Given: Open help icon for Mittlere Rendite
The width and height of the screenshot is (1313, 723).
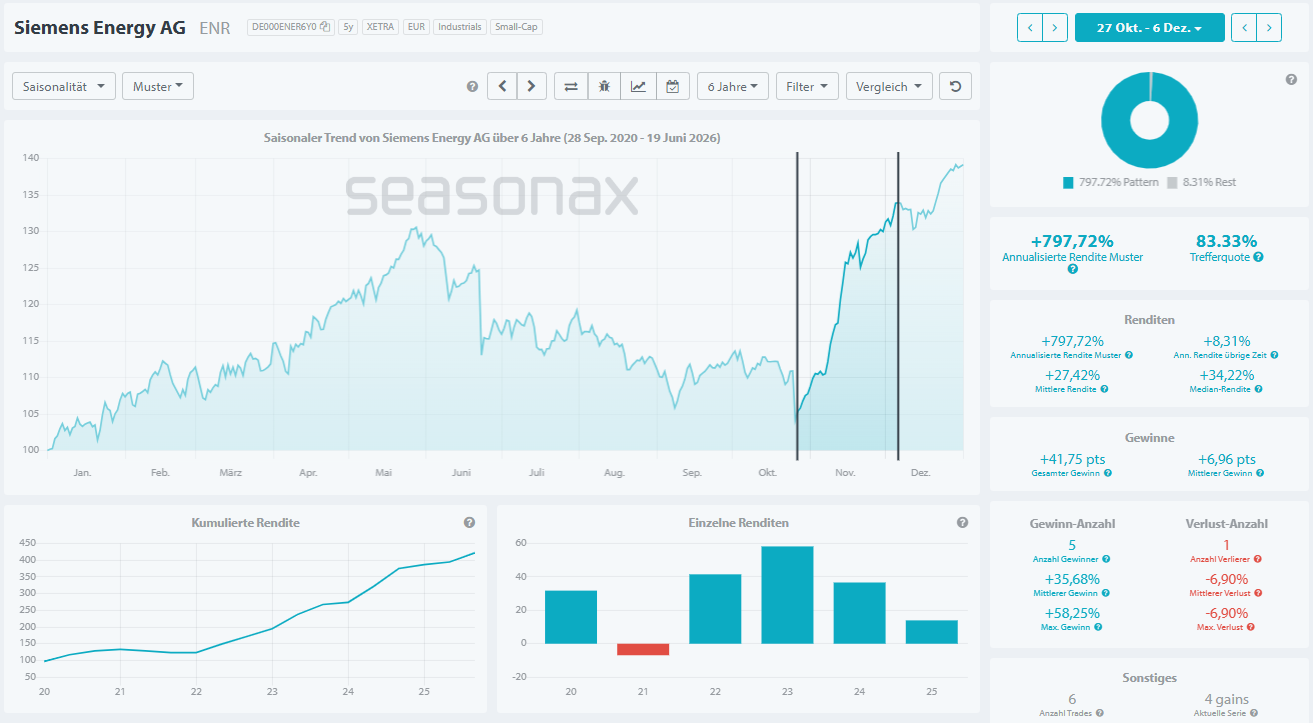Looking at the screenshot, I should tap(1105, 389).
